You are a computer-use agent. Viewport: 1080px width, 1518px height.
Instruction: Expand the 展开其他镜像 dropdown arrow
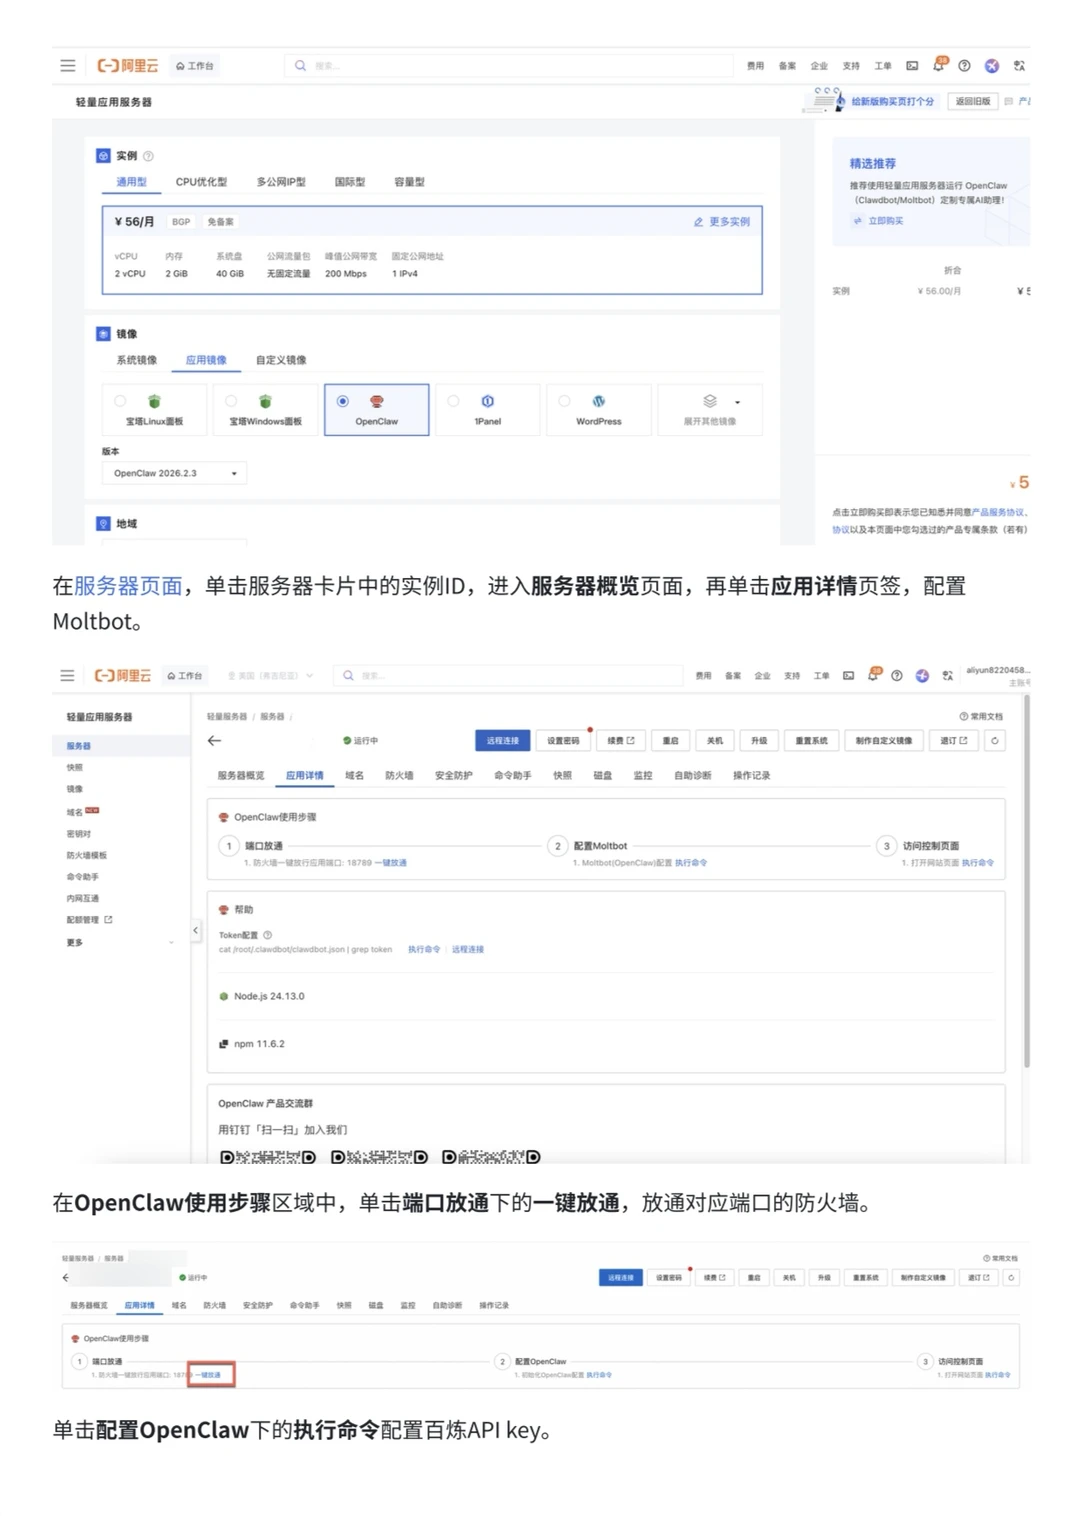[x=738, y=402]
